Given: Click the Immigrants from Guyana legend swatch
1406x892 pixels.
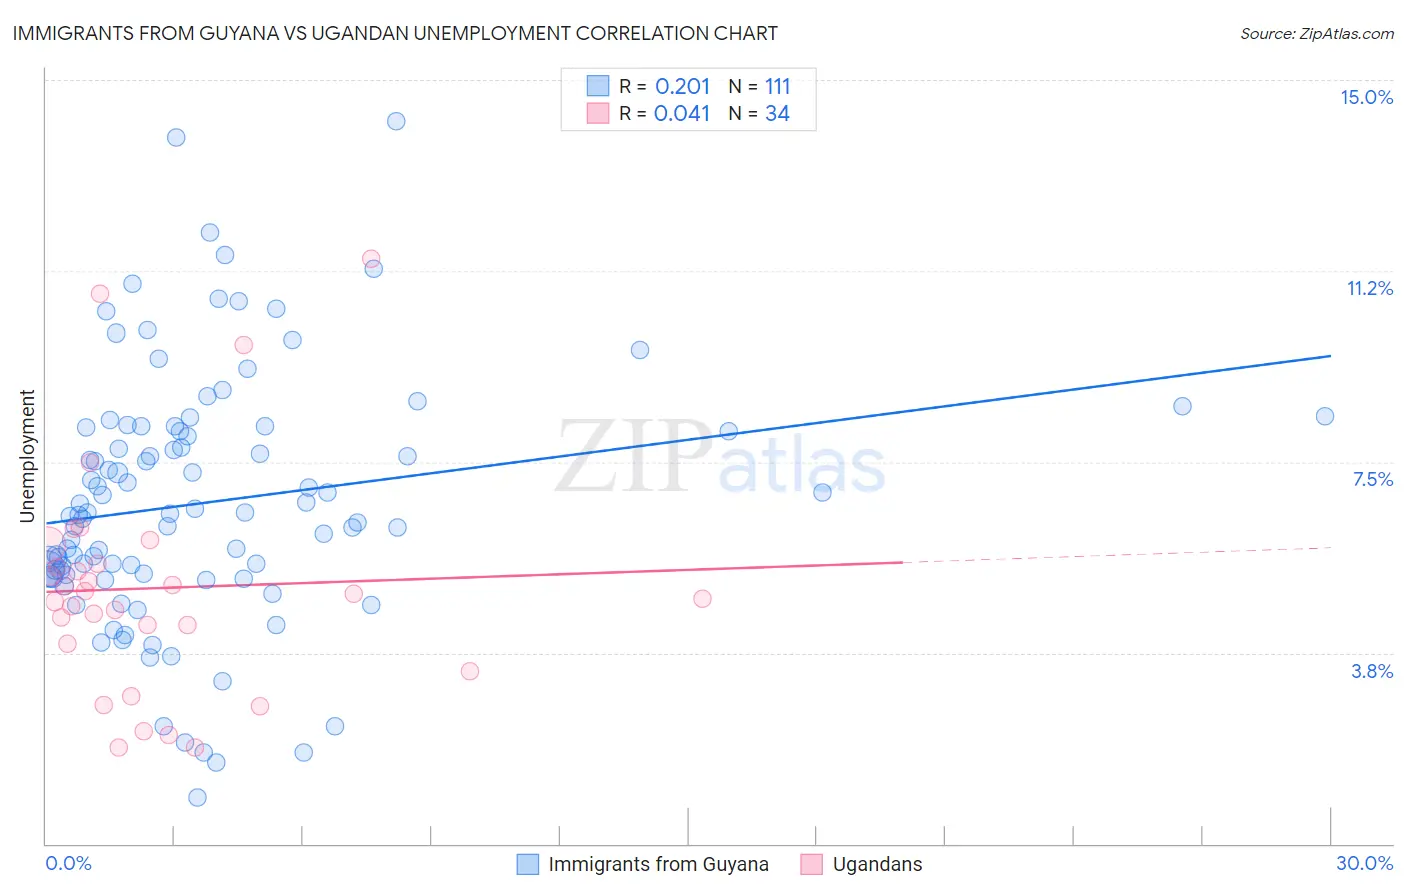Looking at the screenshot, I should coord(528,864).
